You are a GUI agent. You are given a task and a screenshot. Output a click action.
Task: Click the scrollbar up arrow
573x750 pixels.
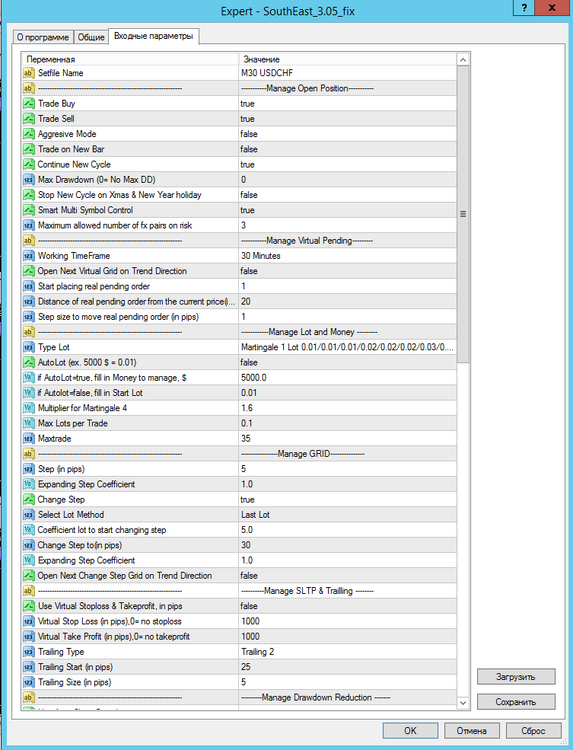tap(463, 60)
